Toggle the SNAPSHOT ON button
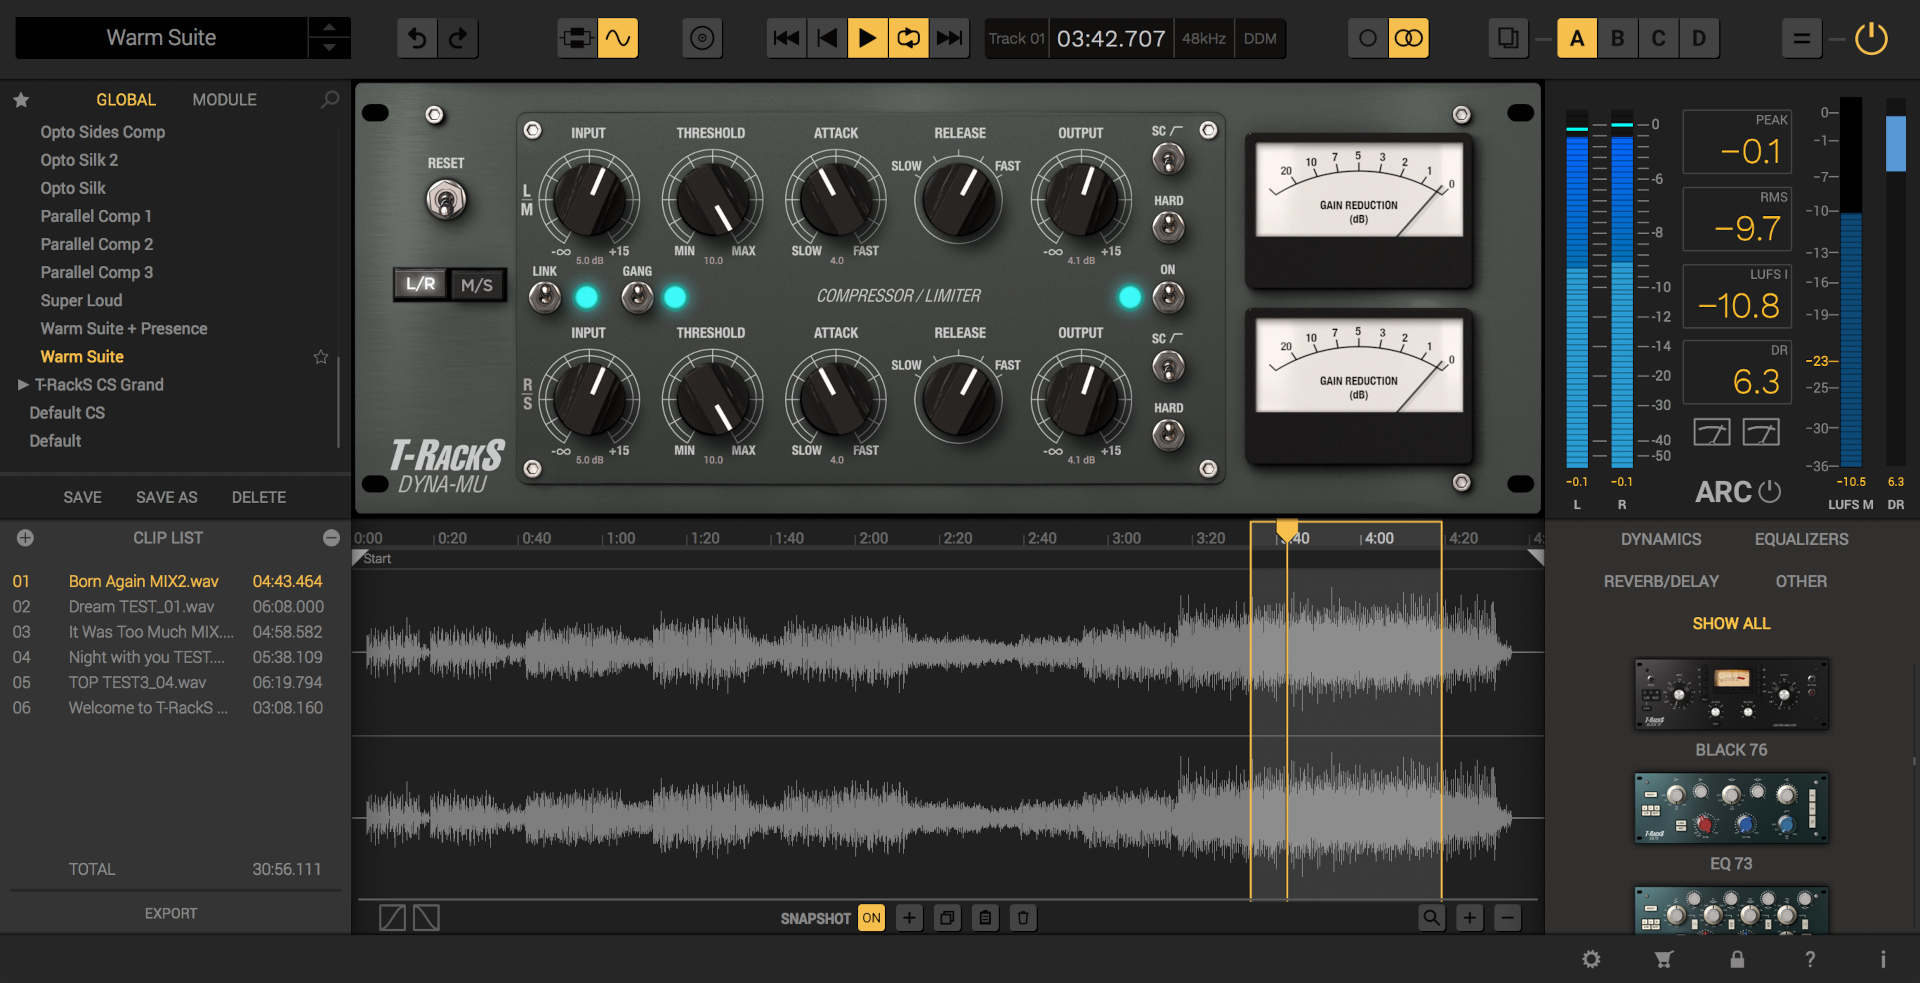 pos(871,918)
